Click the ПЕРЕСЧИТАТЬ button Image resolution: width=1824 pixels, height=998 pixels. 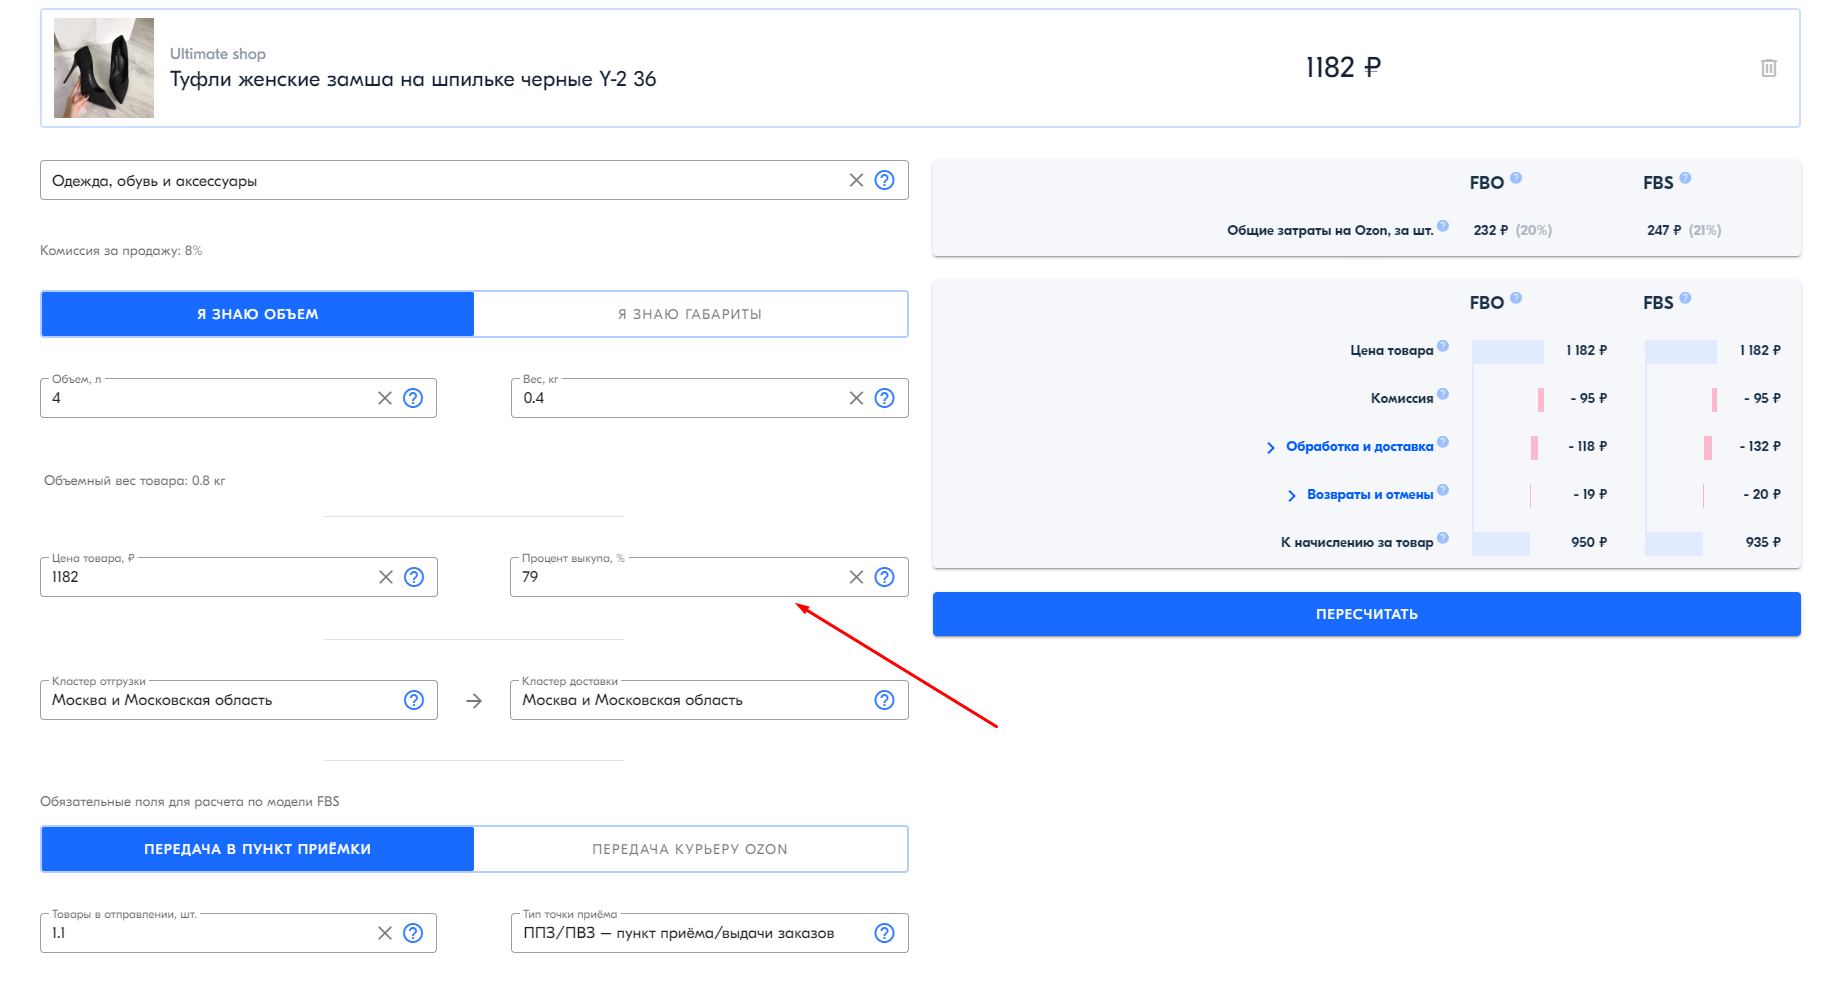tap(1366, 614)
